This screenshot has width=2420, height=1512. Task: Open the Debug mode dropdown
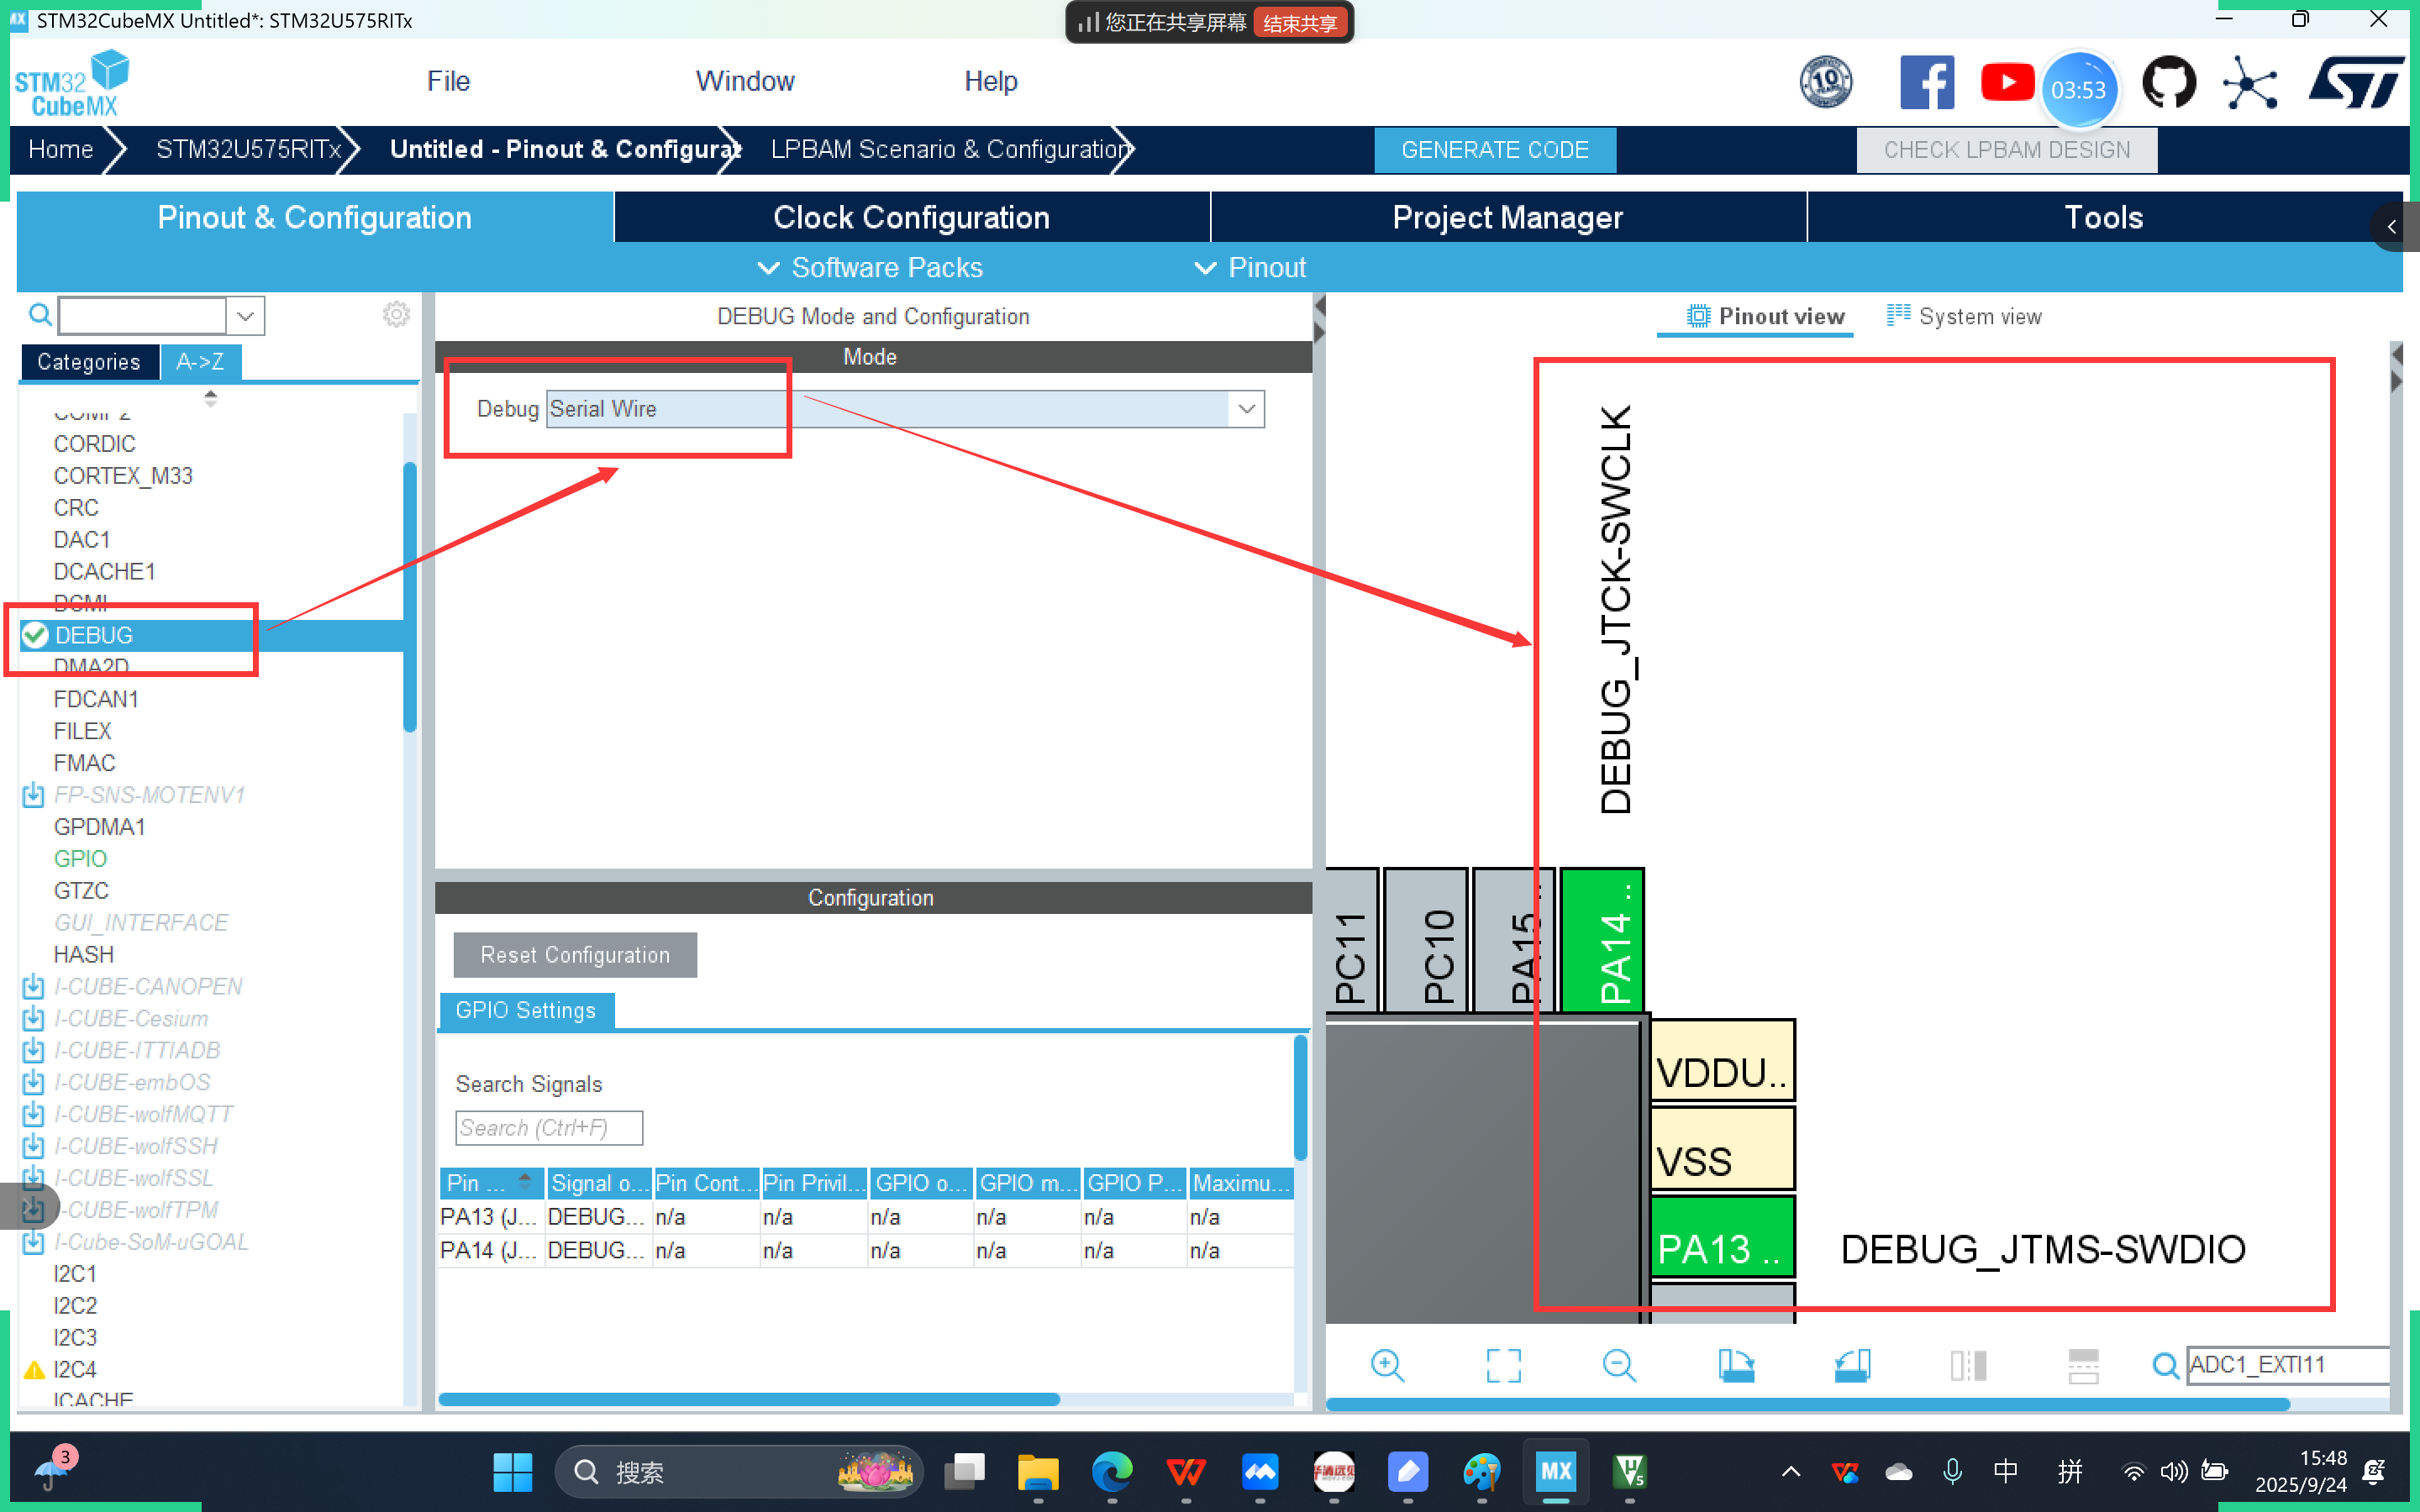click(1246, 409)
